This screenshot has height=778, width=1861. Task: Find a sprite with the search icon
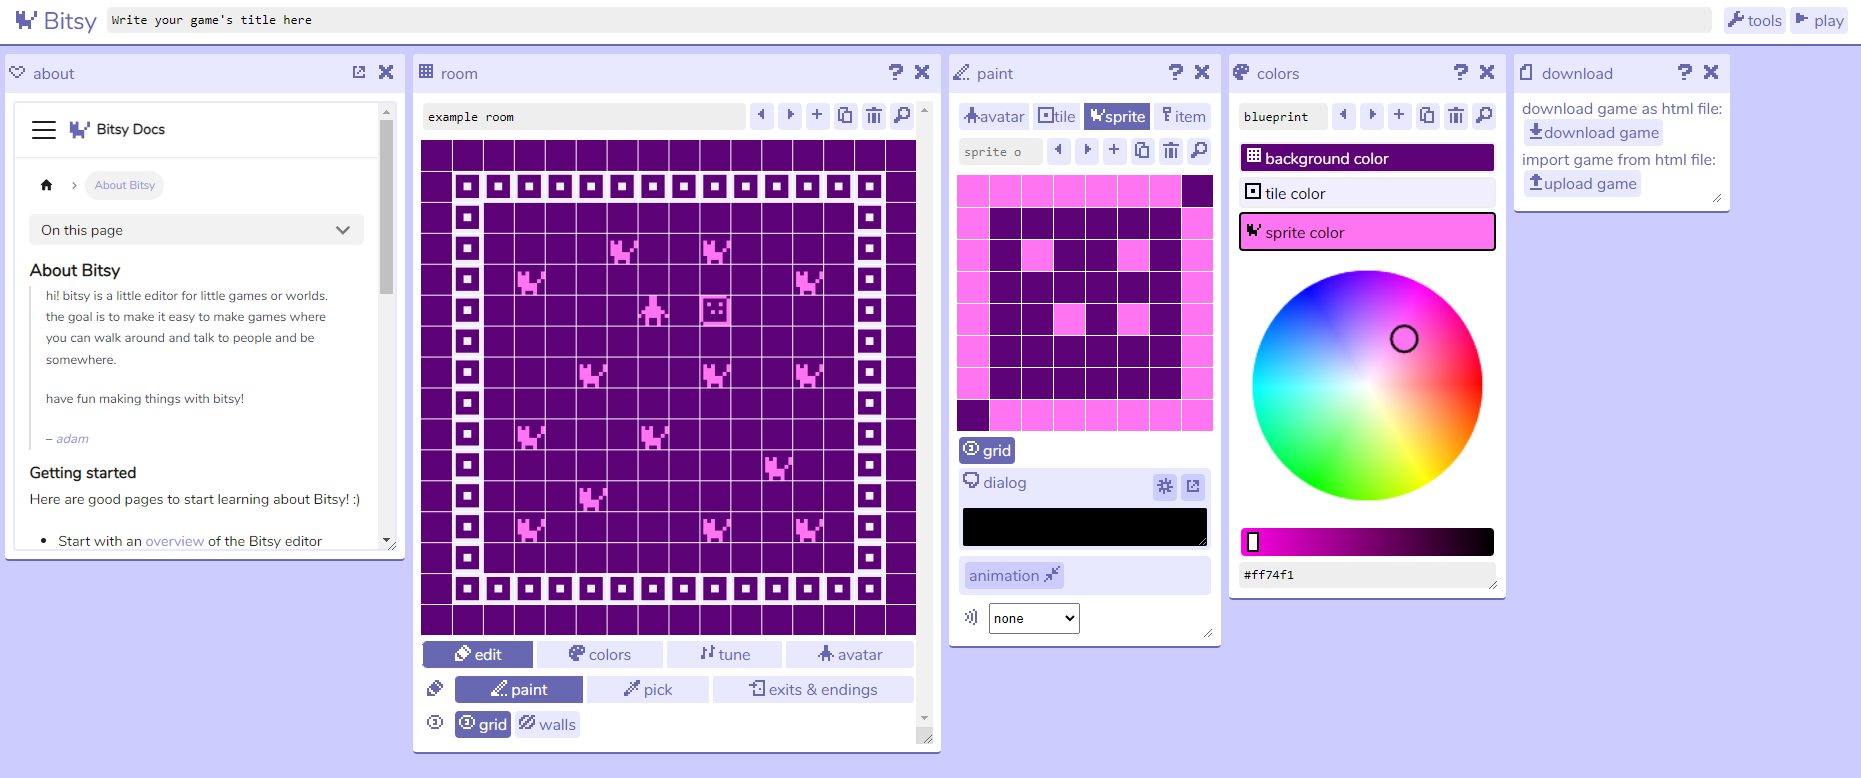point(1199,150)
